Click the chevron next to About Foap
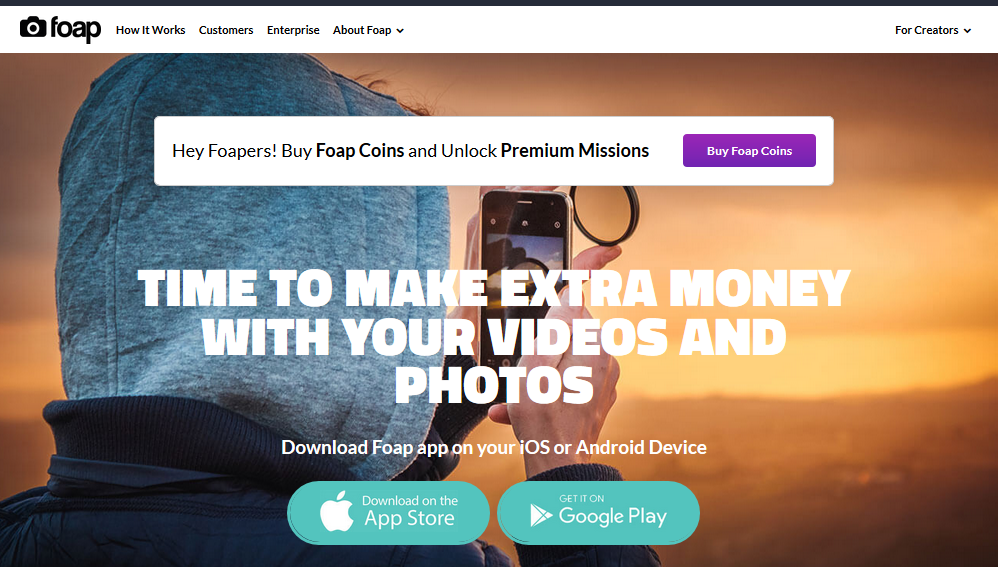This screenshot has width=999, height=567. (x=400, y=31)
